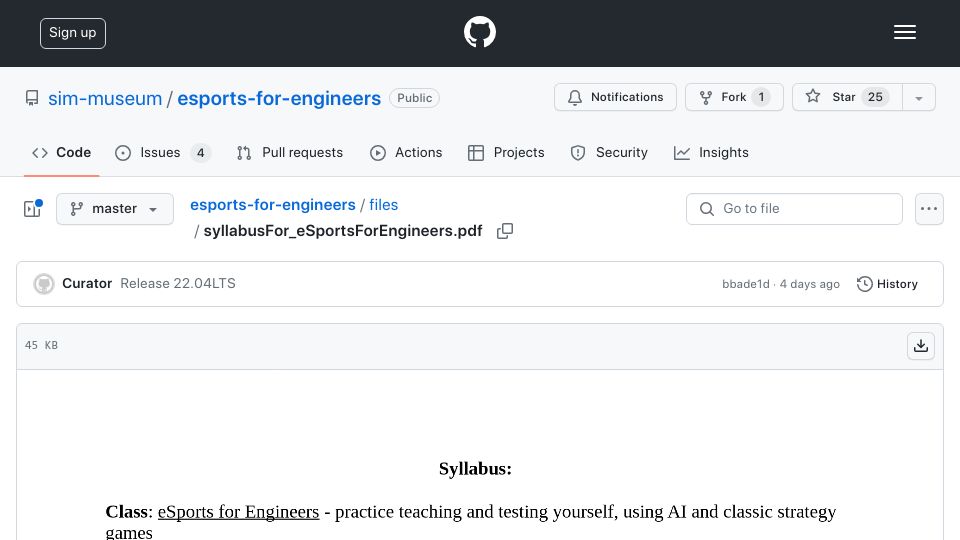Open the GitHub homepage logo
Image resolution: width=960 pixels, height=540 pixels.
(x=479, y=32)
